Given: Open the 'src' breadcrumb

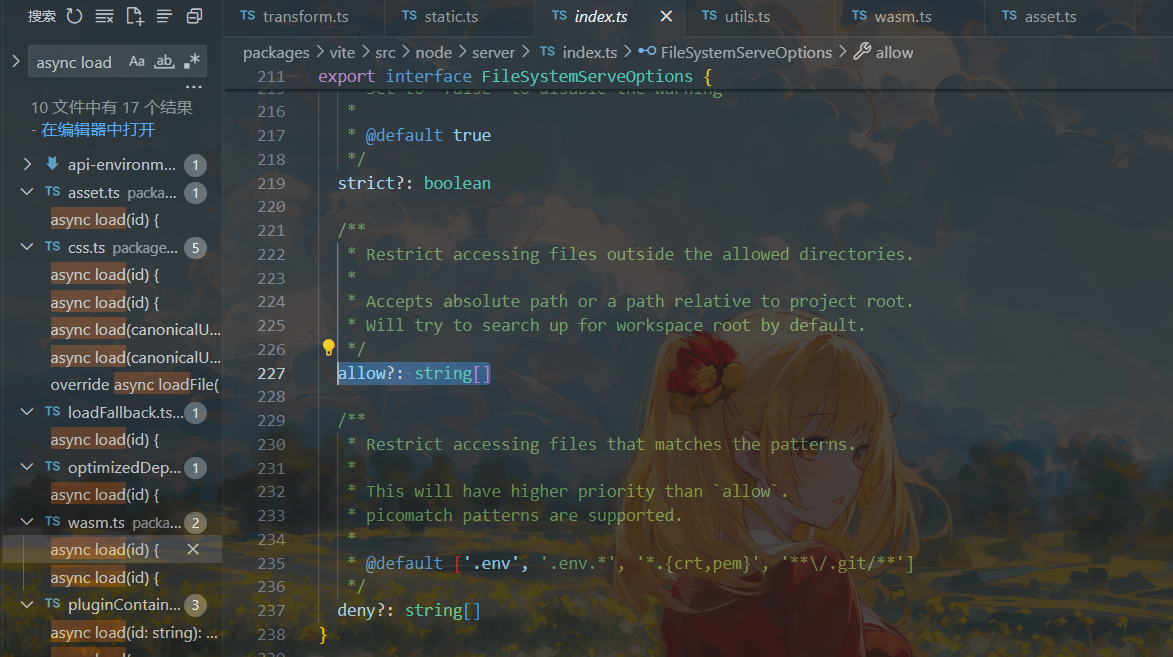Looking at the screenshot, I should coord(385,52).
